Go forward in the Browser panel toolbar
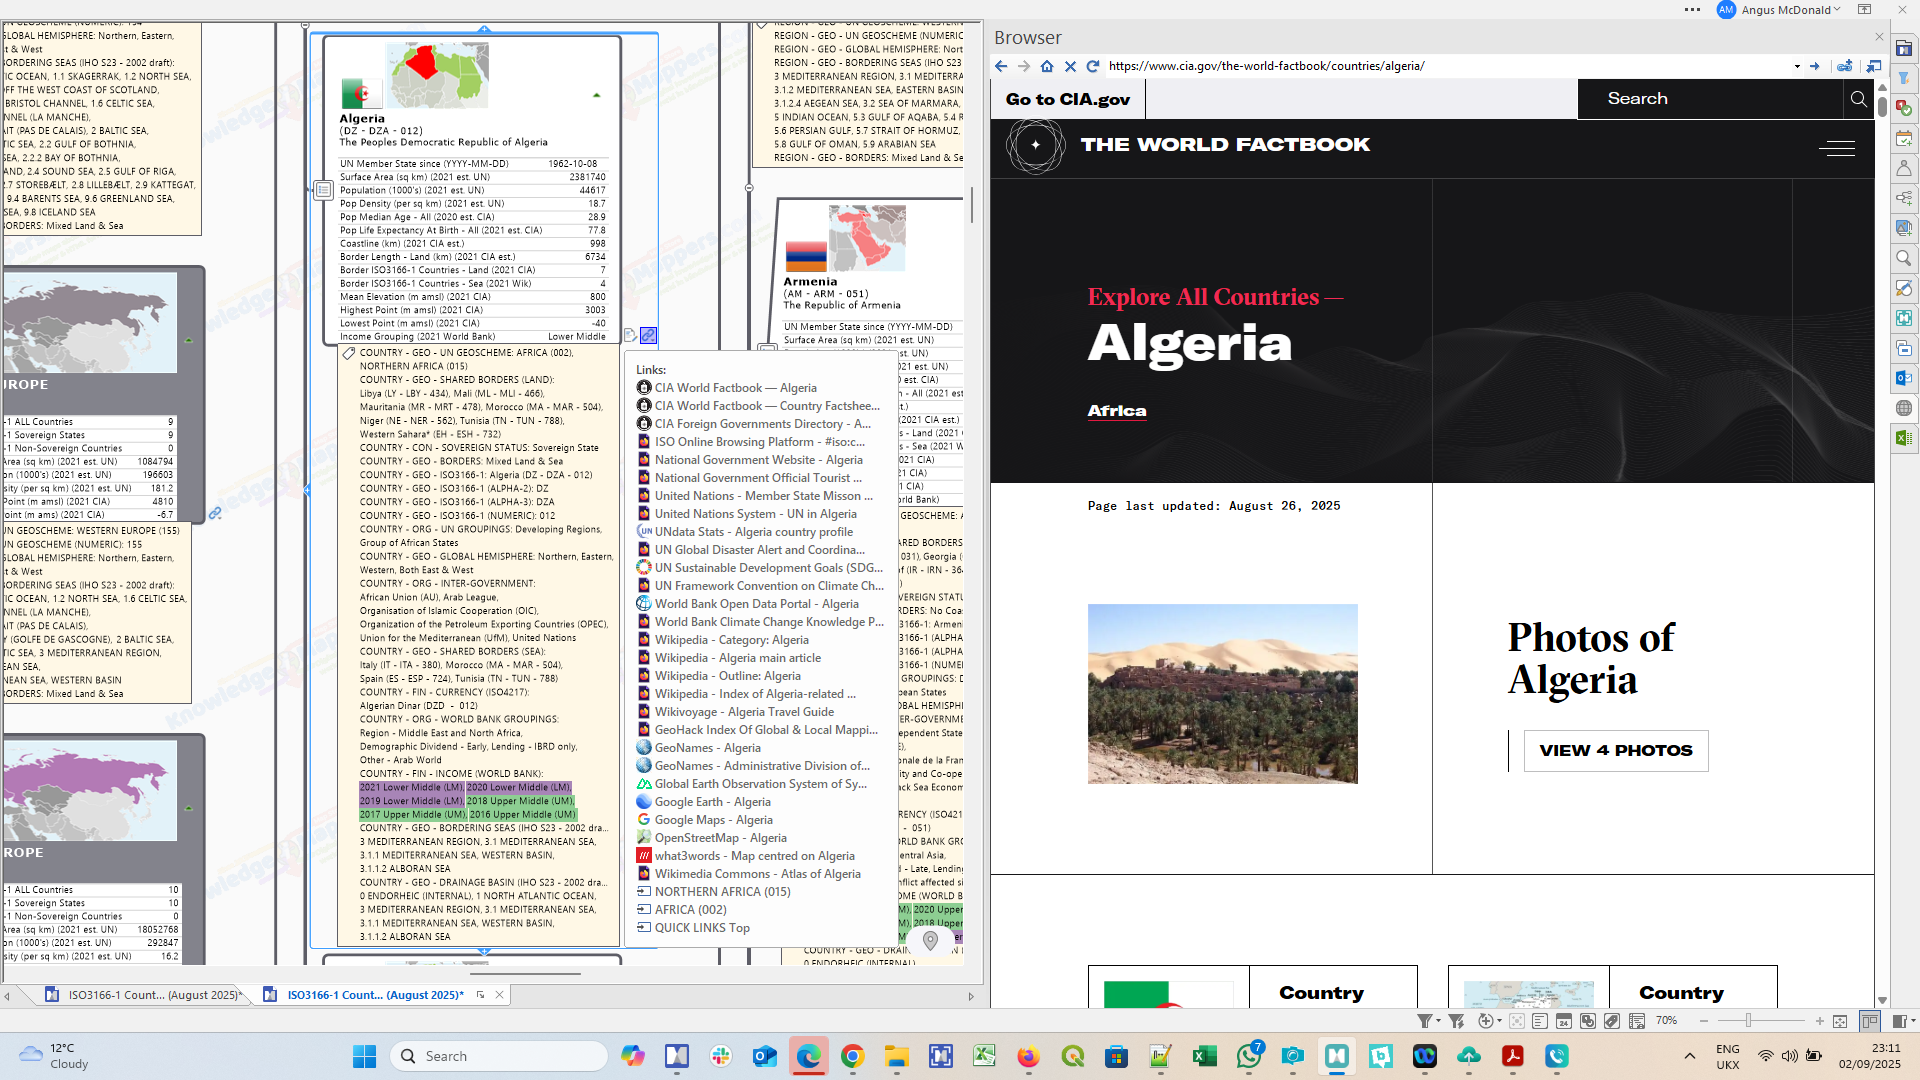This screenshot has height=1080, width=1920. point(1024,66)
